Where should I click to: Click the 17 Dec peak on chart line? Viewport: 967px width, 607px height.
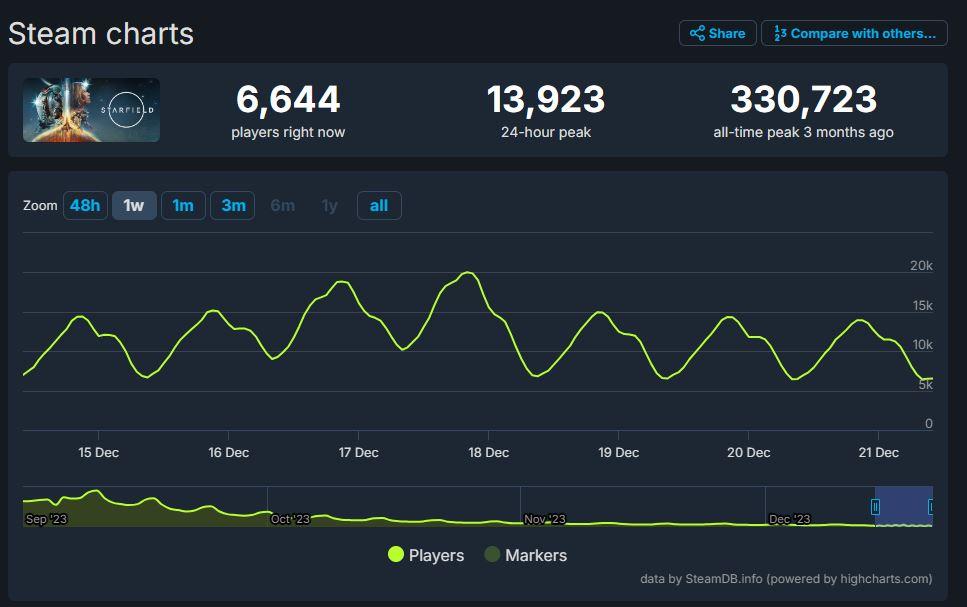[x=341, y=282]
